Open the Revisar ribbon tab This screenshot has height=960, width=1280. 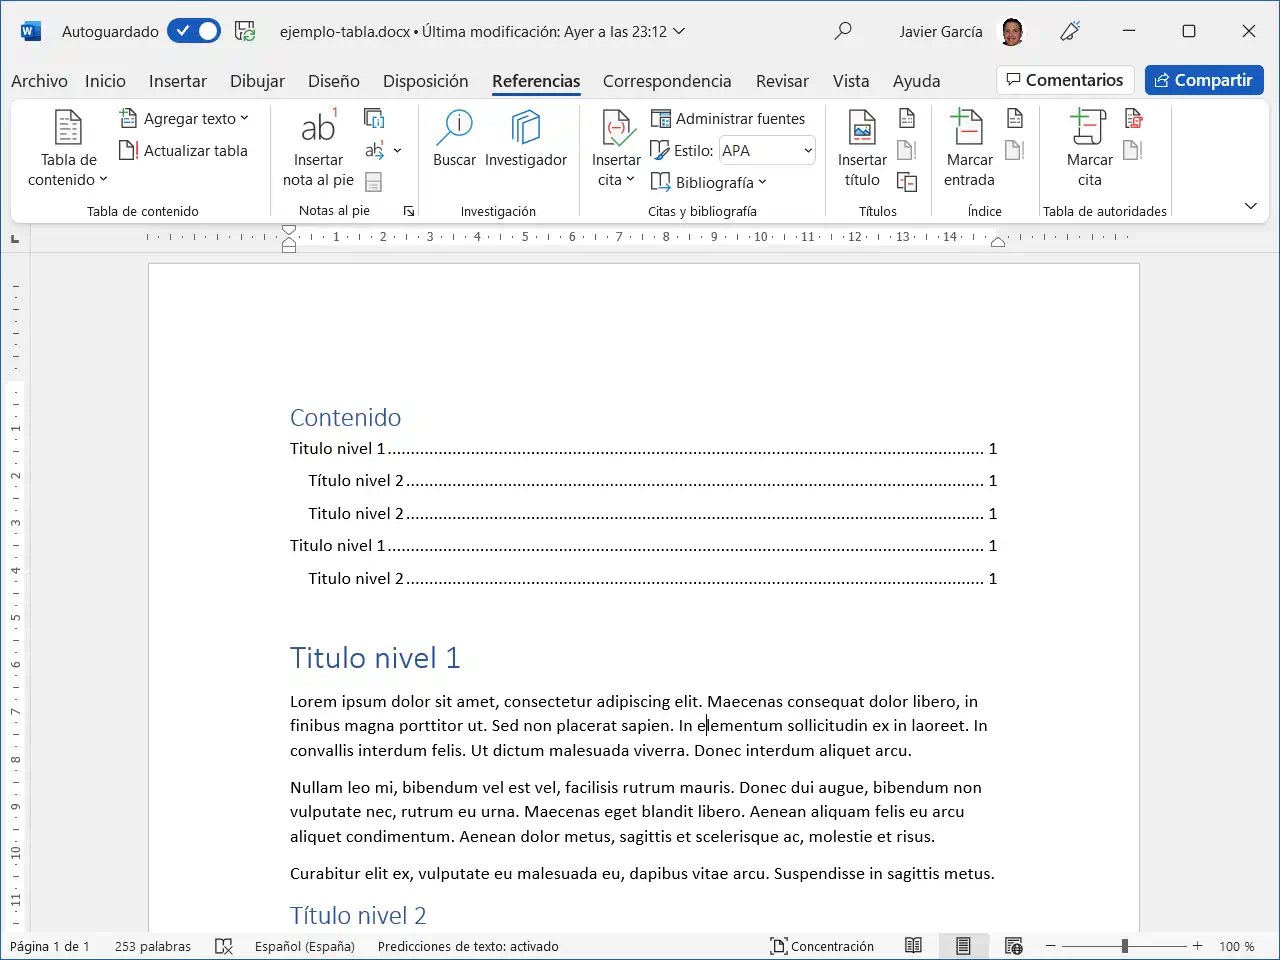[x=782, y=81]
